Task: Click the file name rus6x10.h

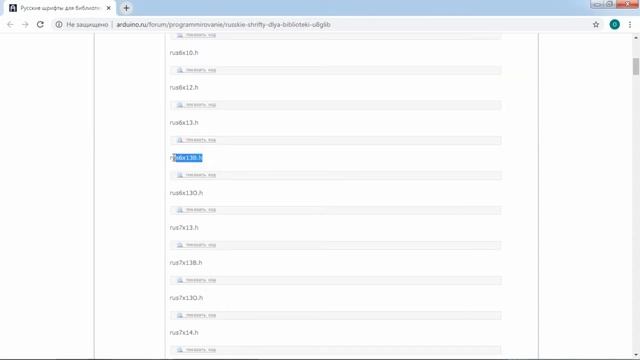Action: [x=184, y=53]
